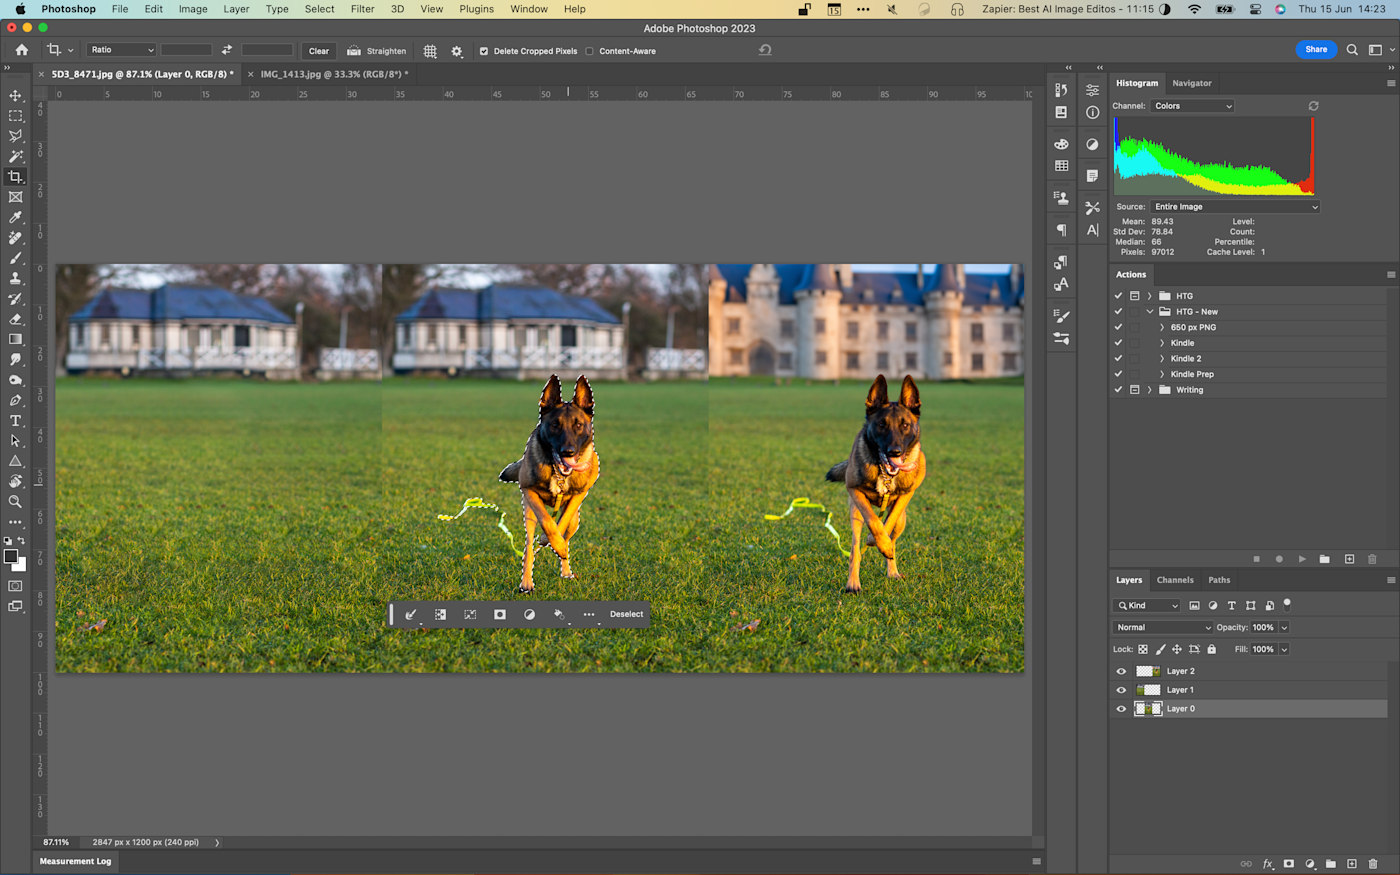
Task: Click Deselect in the contextual task bar
Action: click(627, 615)
